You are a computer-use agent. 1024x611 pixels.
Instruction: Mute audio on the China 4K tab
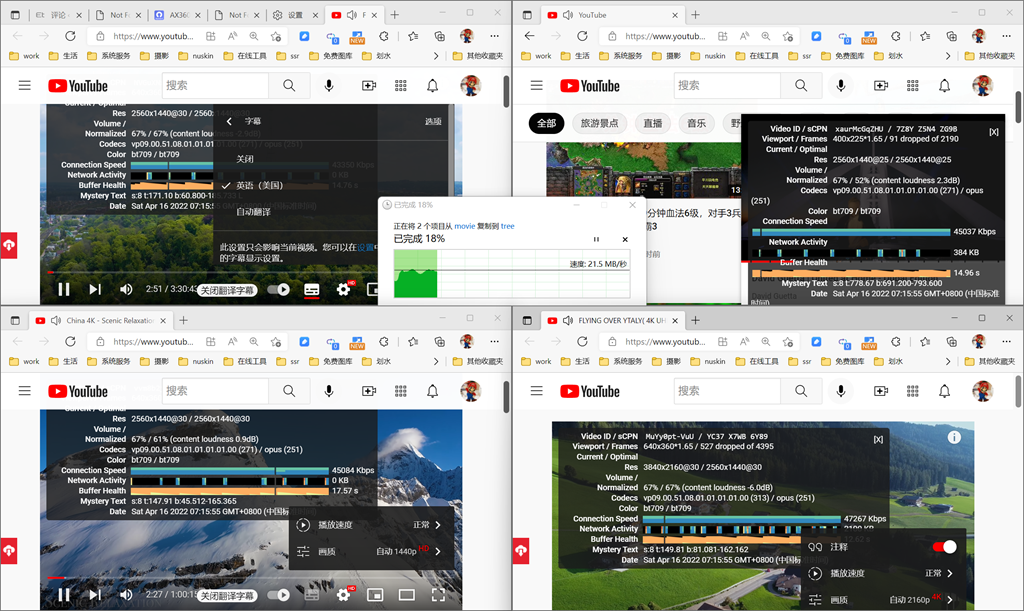[56, 321]
